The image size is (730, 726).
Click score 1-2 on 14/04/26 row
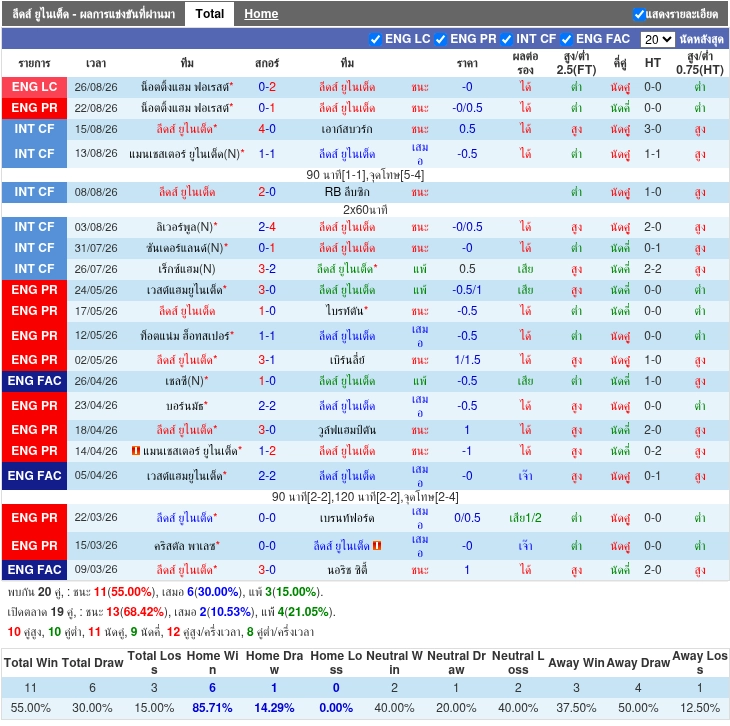click(267, 451)
